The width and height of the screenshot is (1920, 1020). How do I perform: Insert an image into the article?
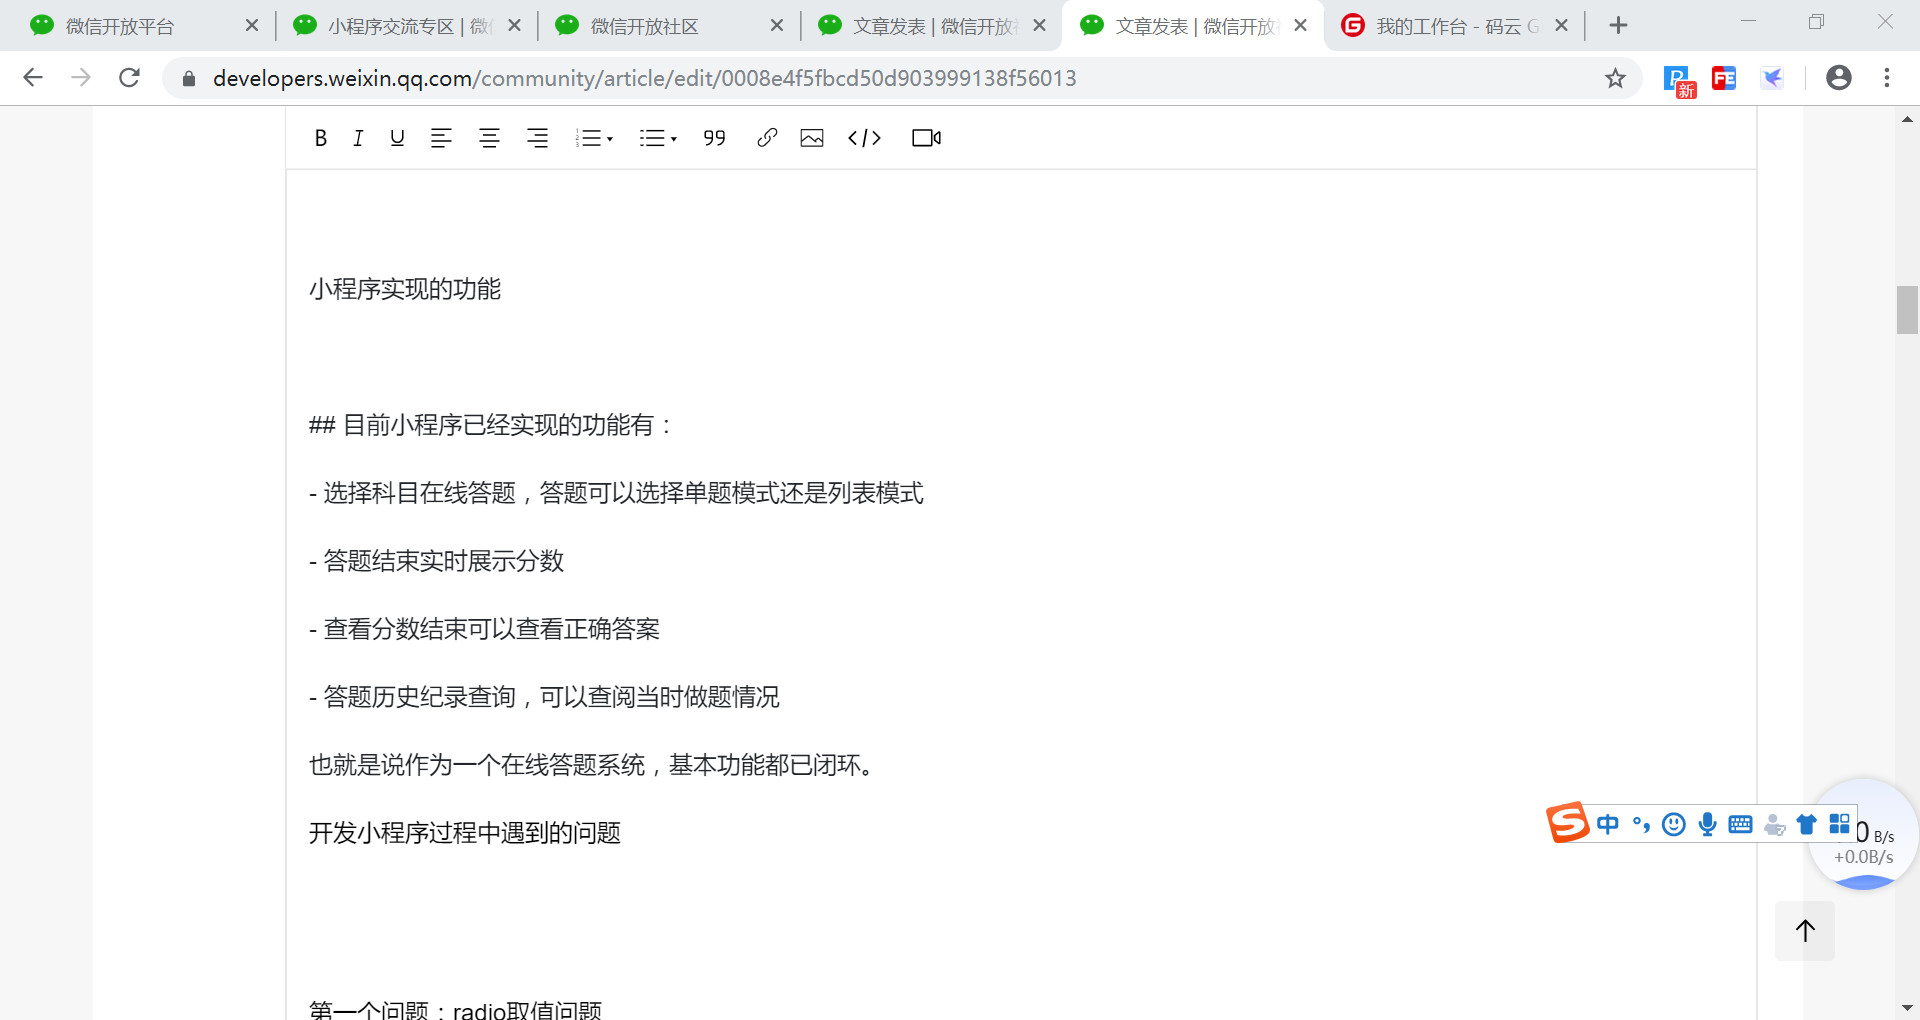click(812, 138)
